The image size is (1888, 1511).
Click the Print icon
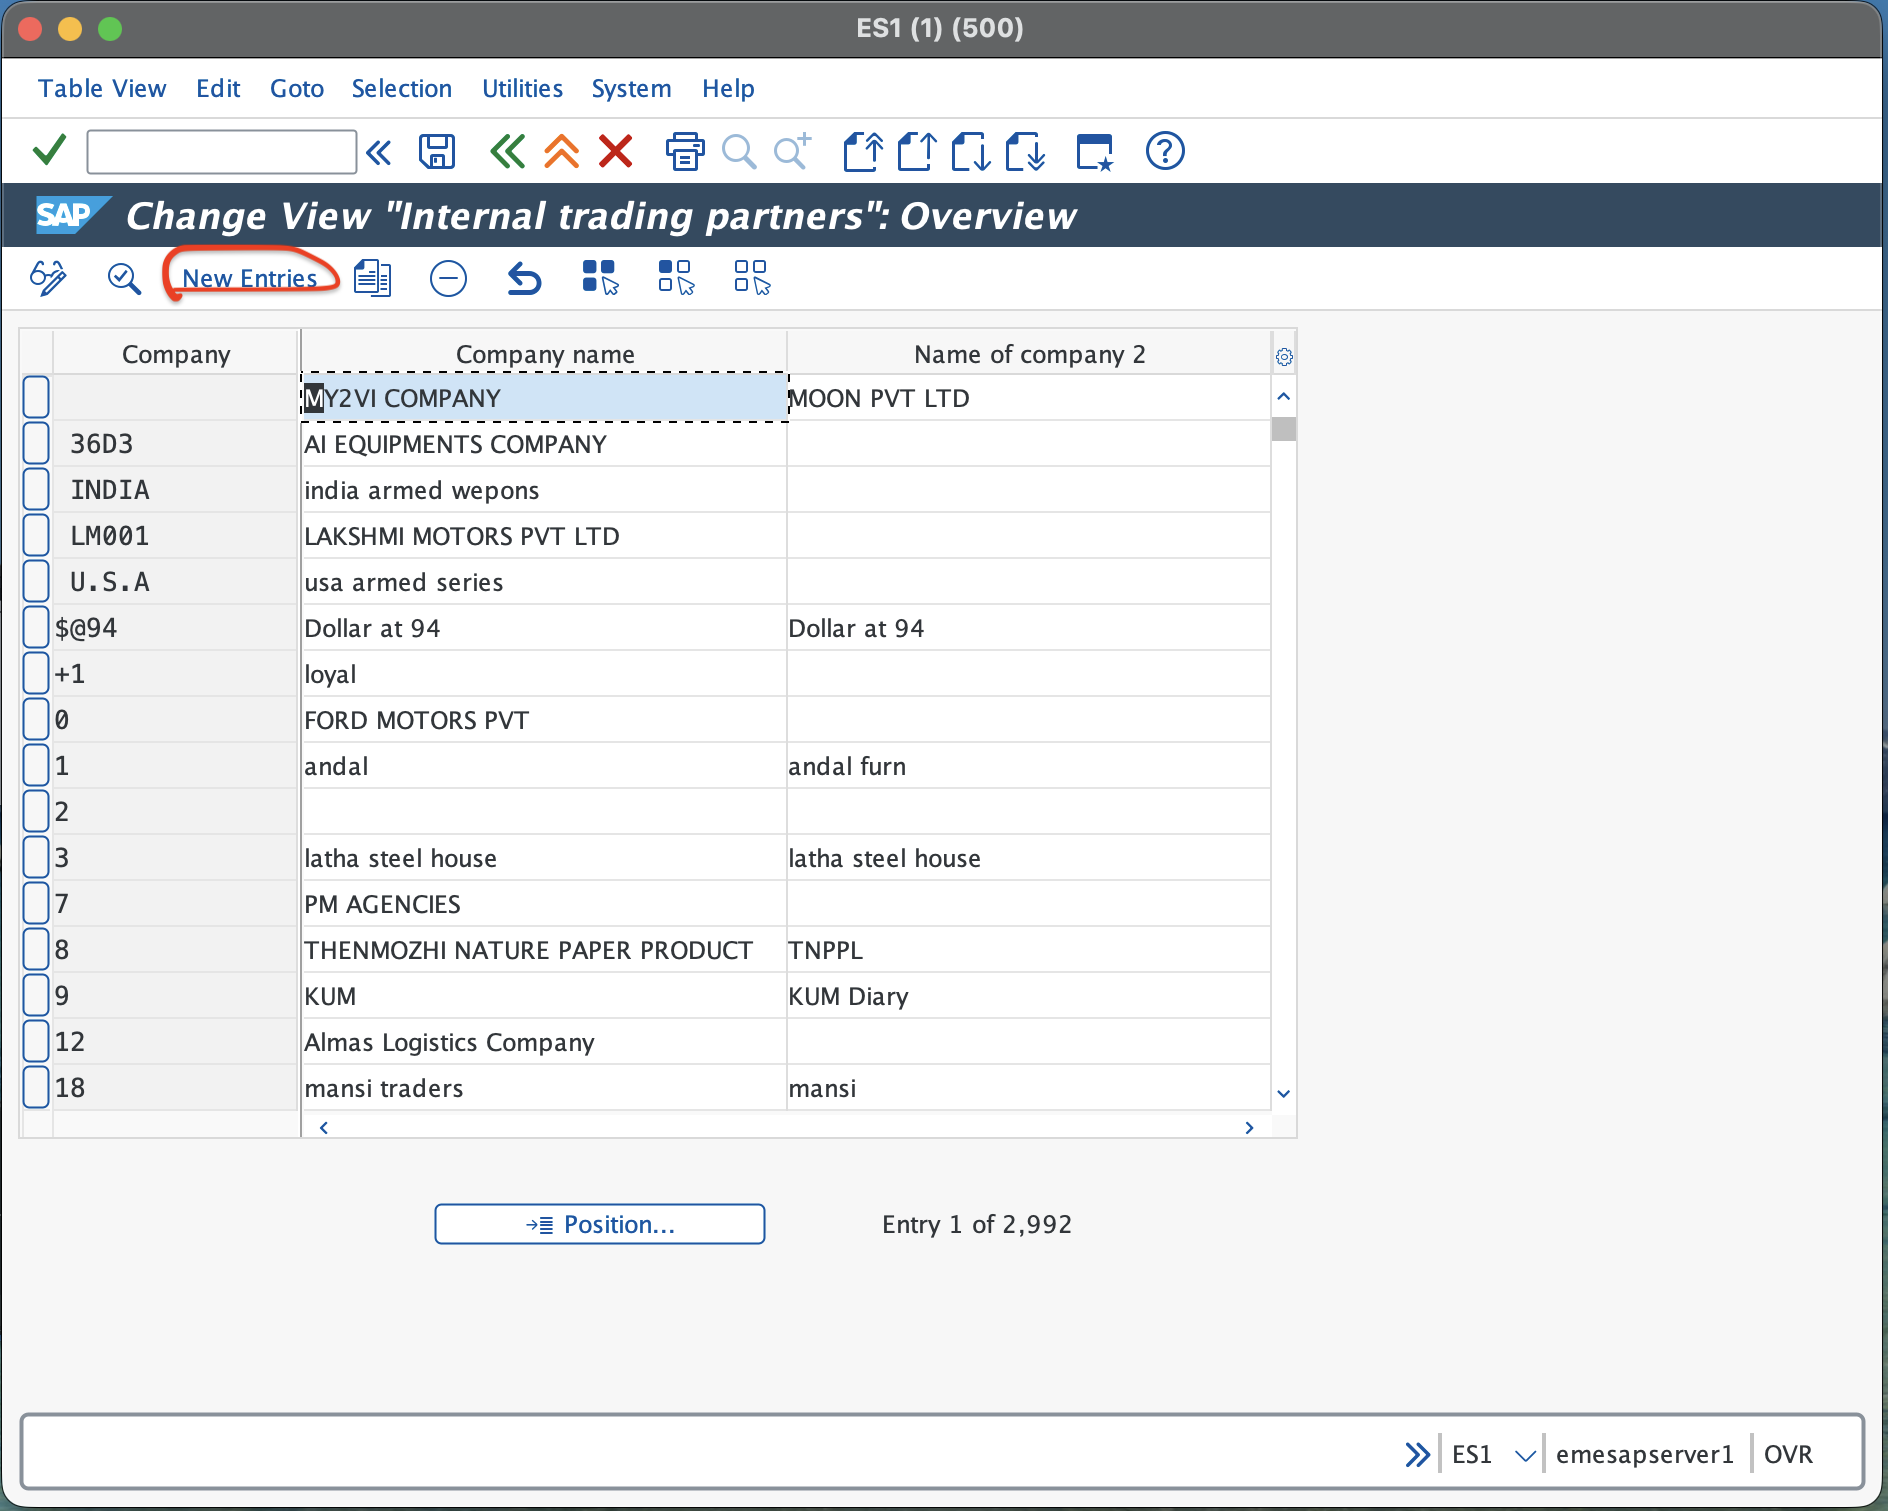(685, 152)
